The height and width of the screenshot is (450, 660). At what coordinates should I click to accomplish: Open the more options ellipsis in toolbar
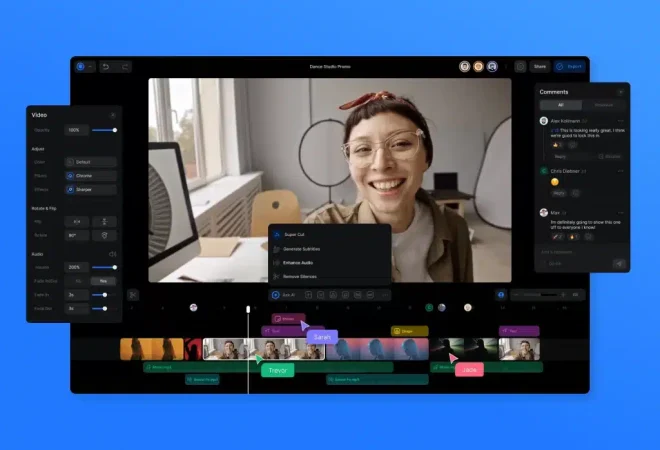(x=385, y=295)
